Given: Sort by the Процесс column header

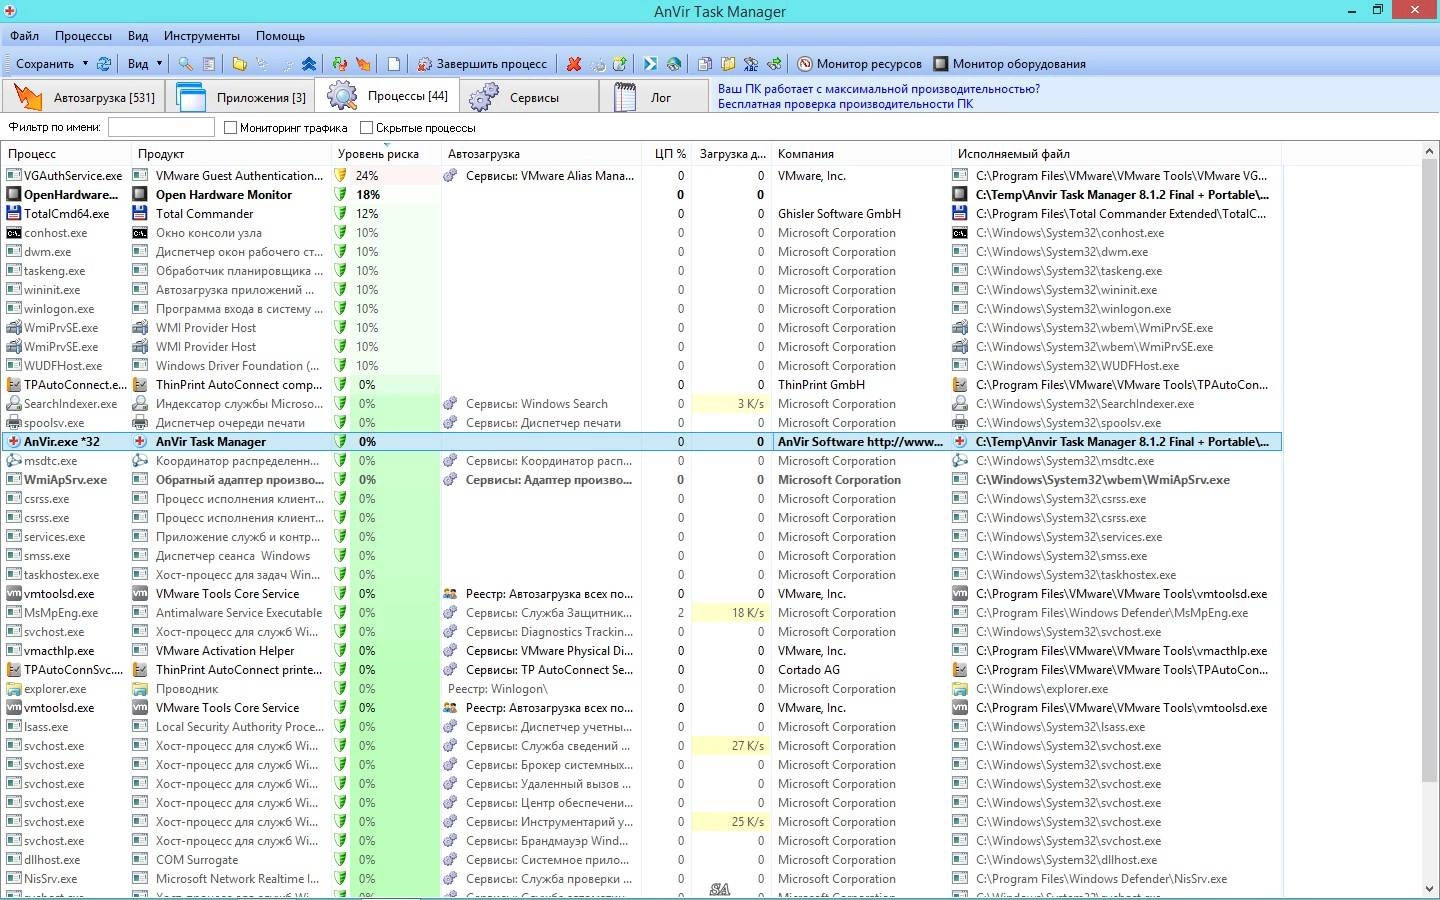Looking at the screenshot, I should 66,154.
